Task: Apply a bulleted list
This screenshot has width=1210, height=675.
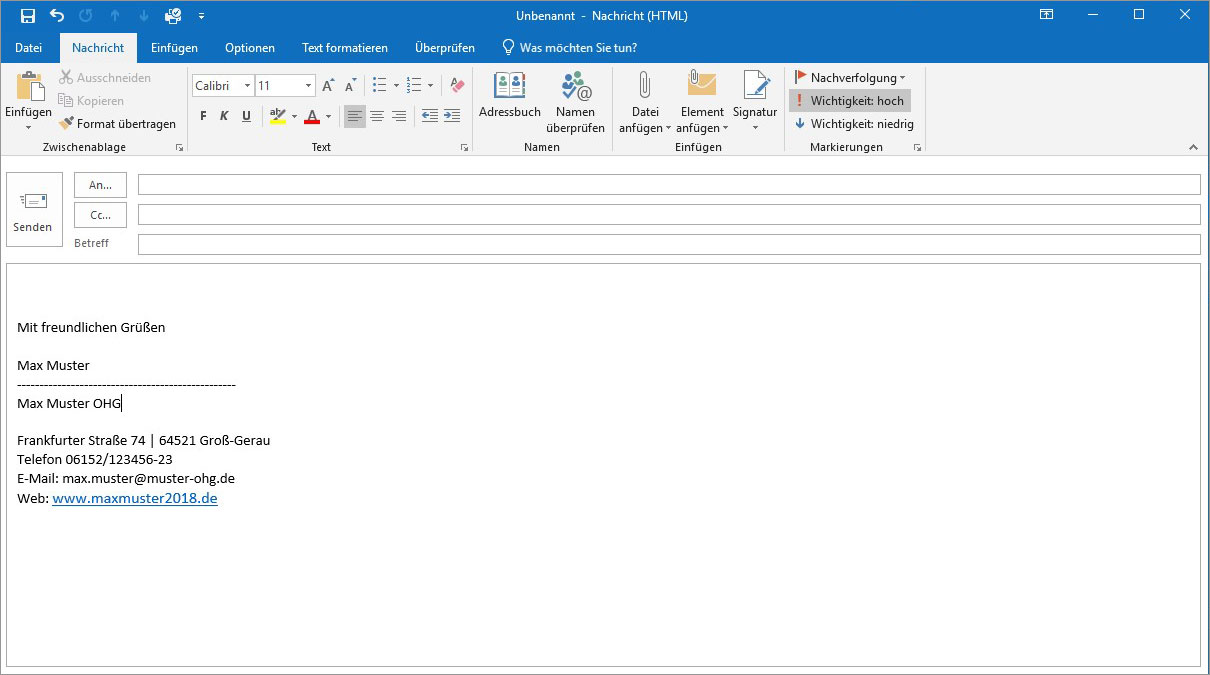Action: [x=380, y=86]
